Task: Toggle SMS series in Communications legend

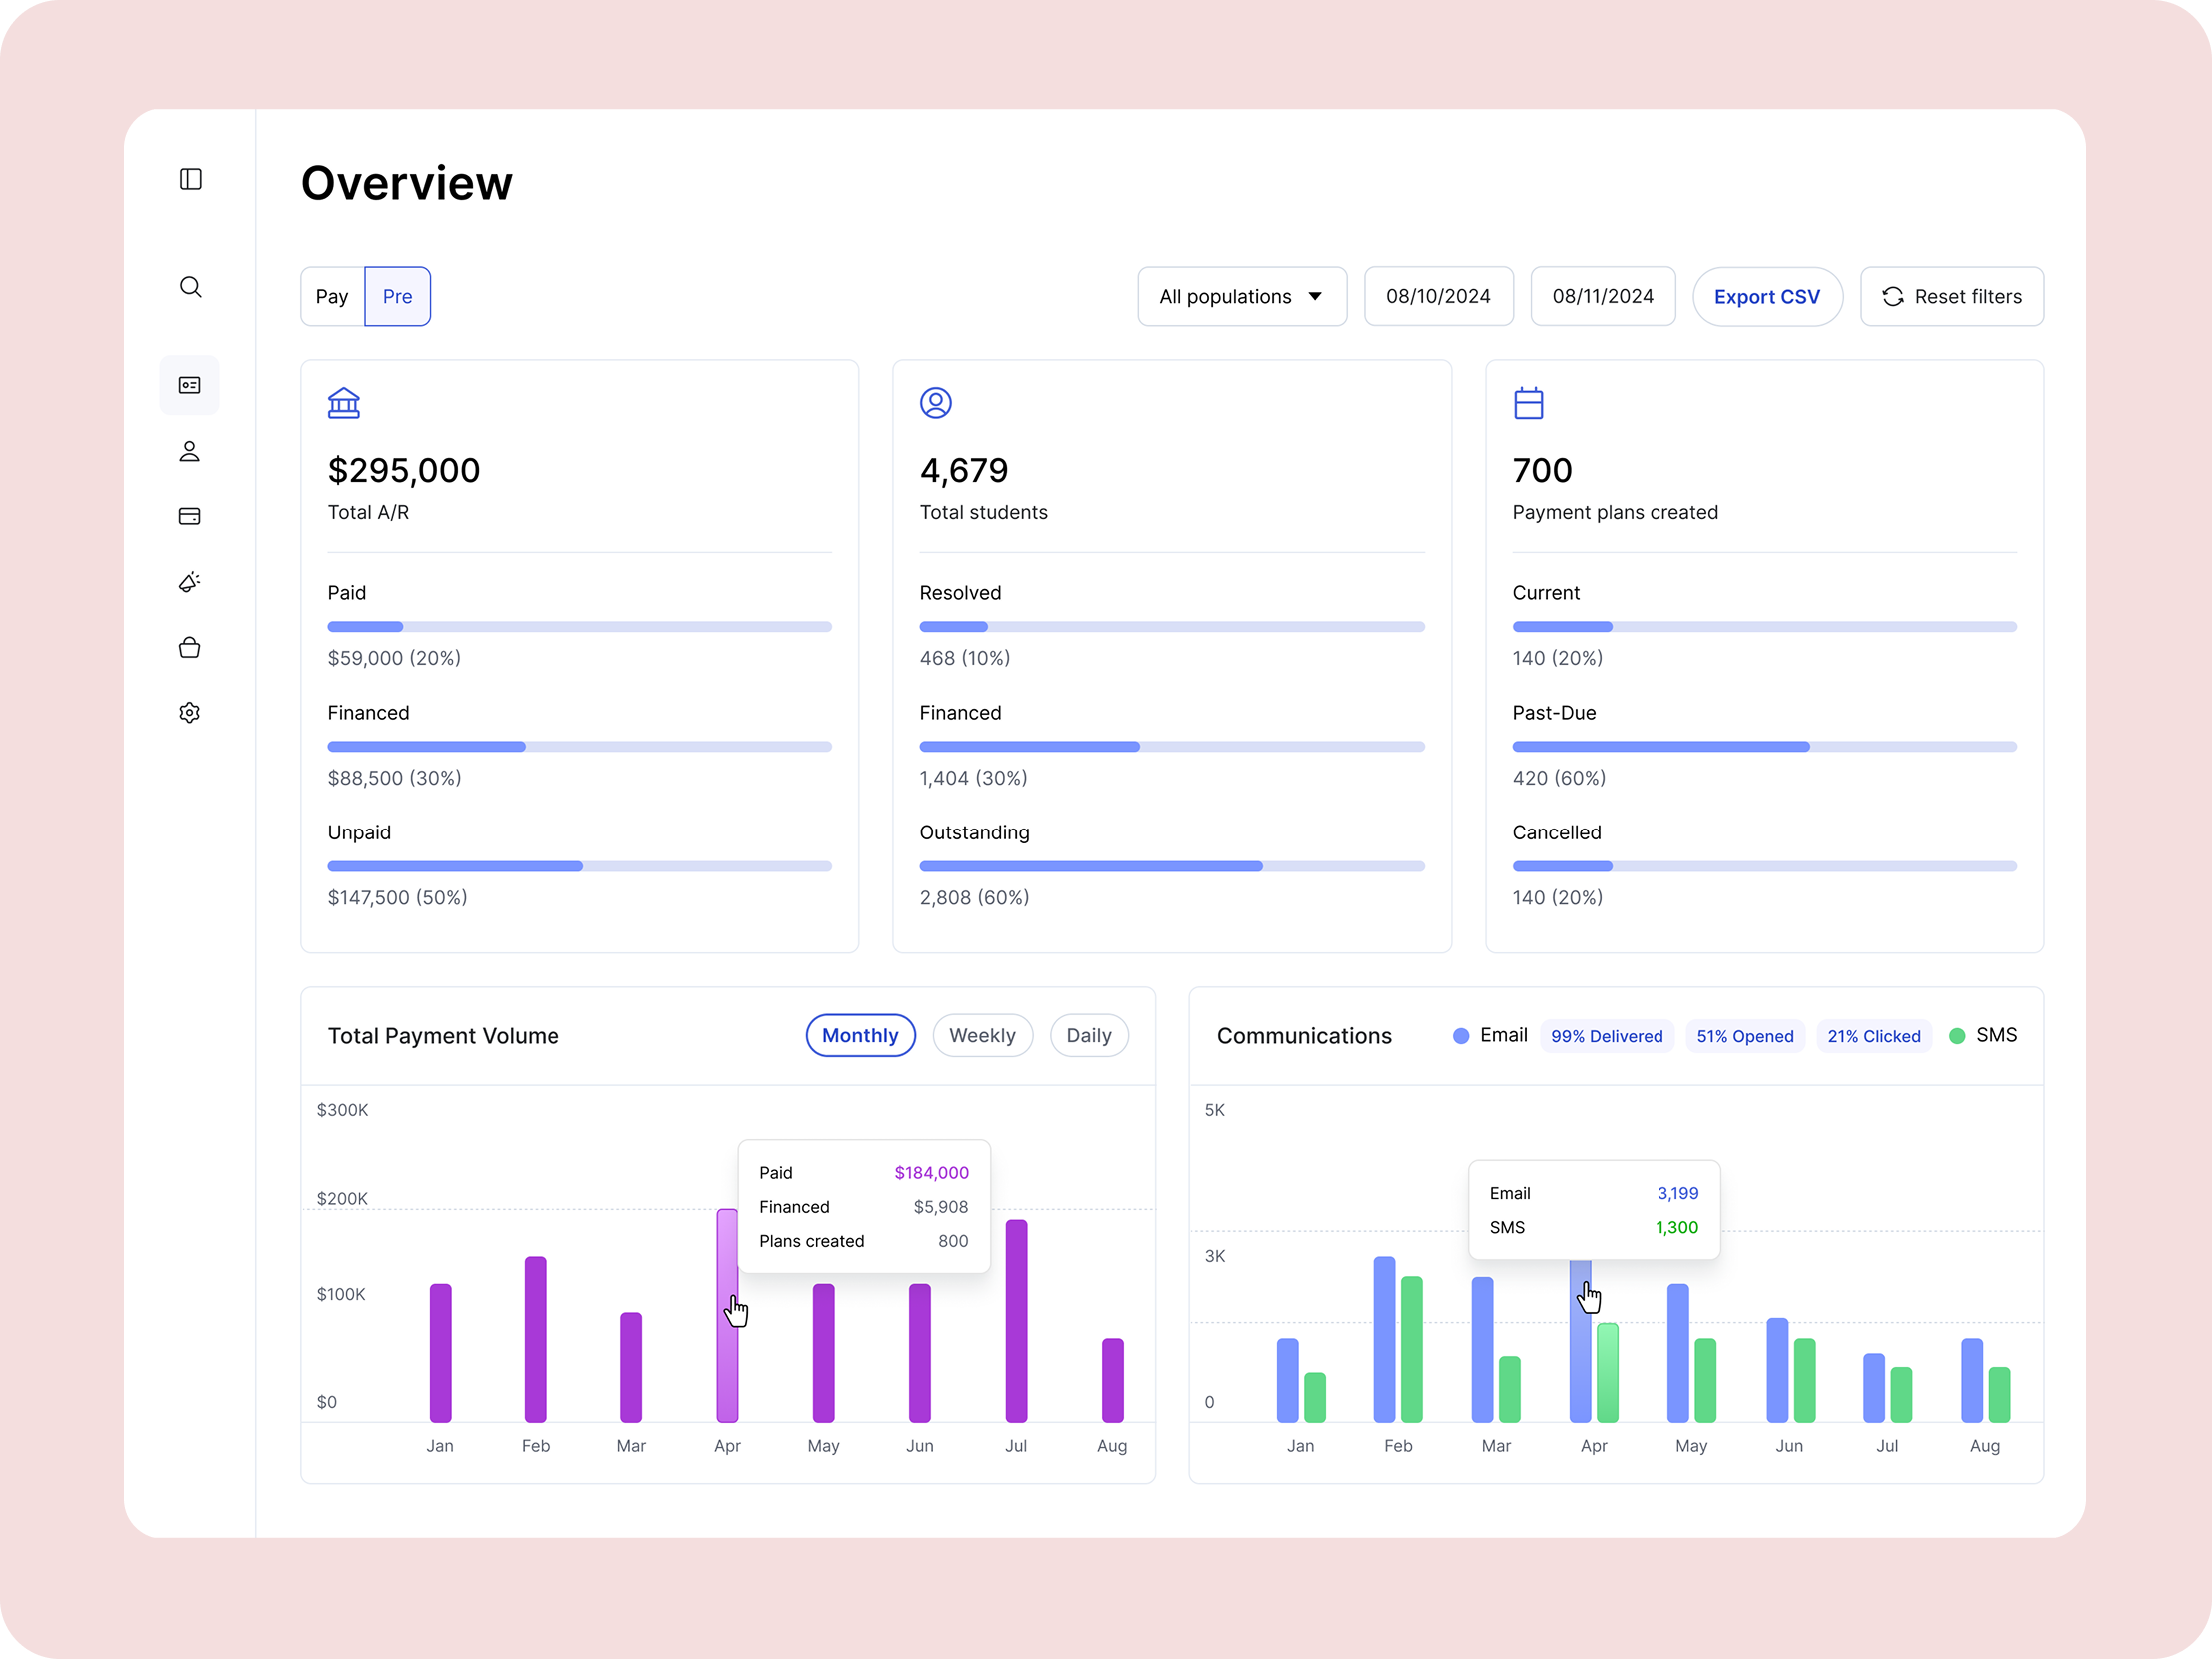Action: (x=1983, y=1036)
